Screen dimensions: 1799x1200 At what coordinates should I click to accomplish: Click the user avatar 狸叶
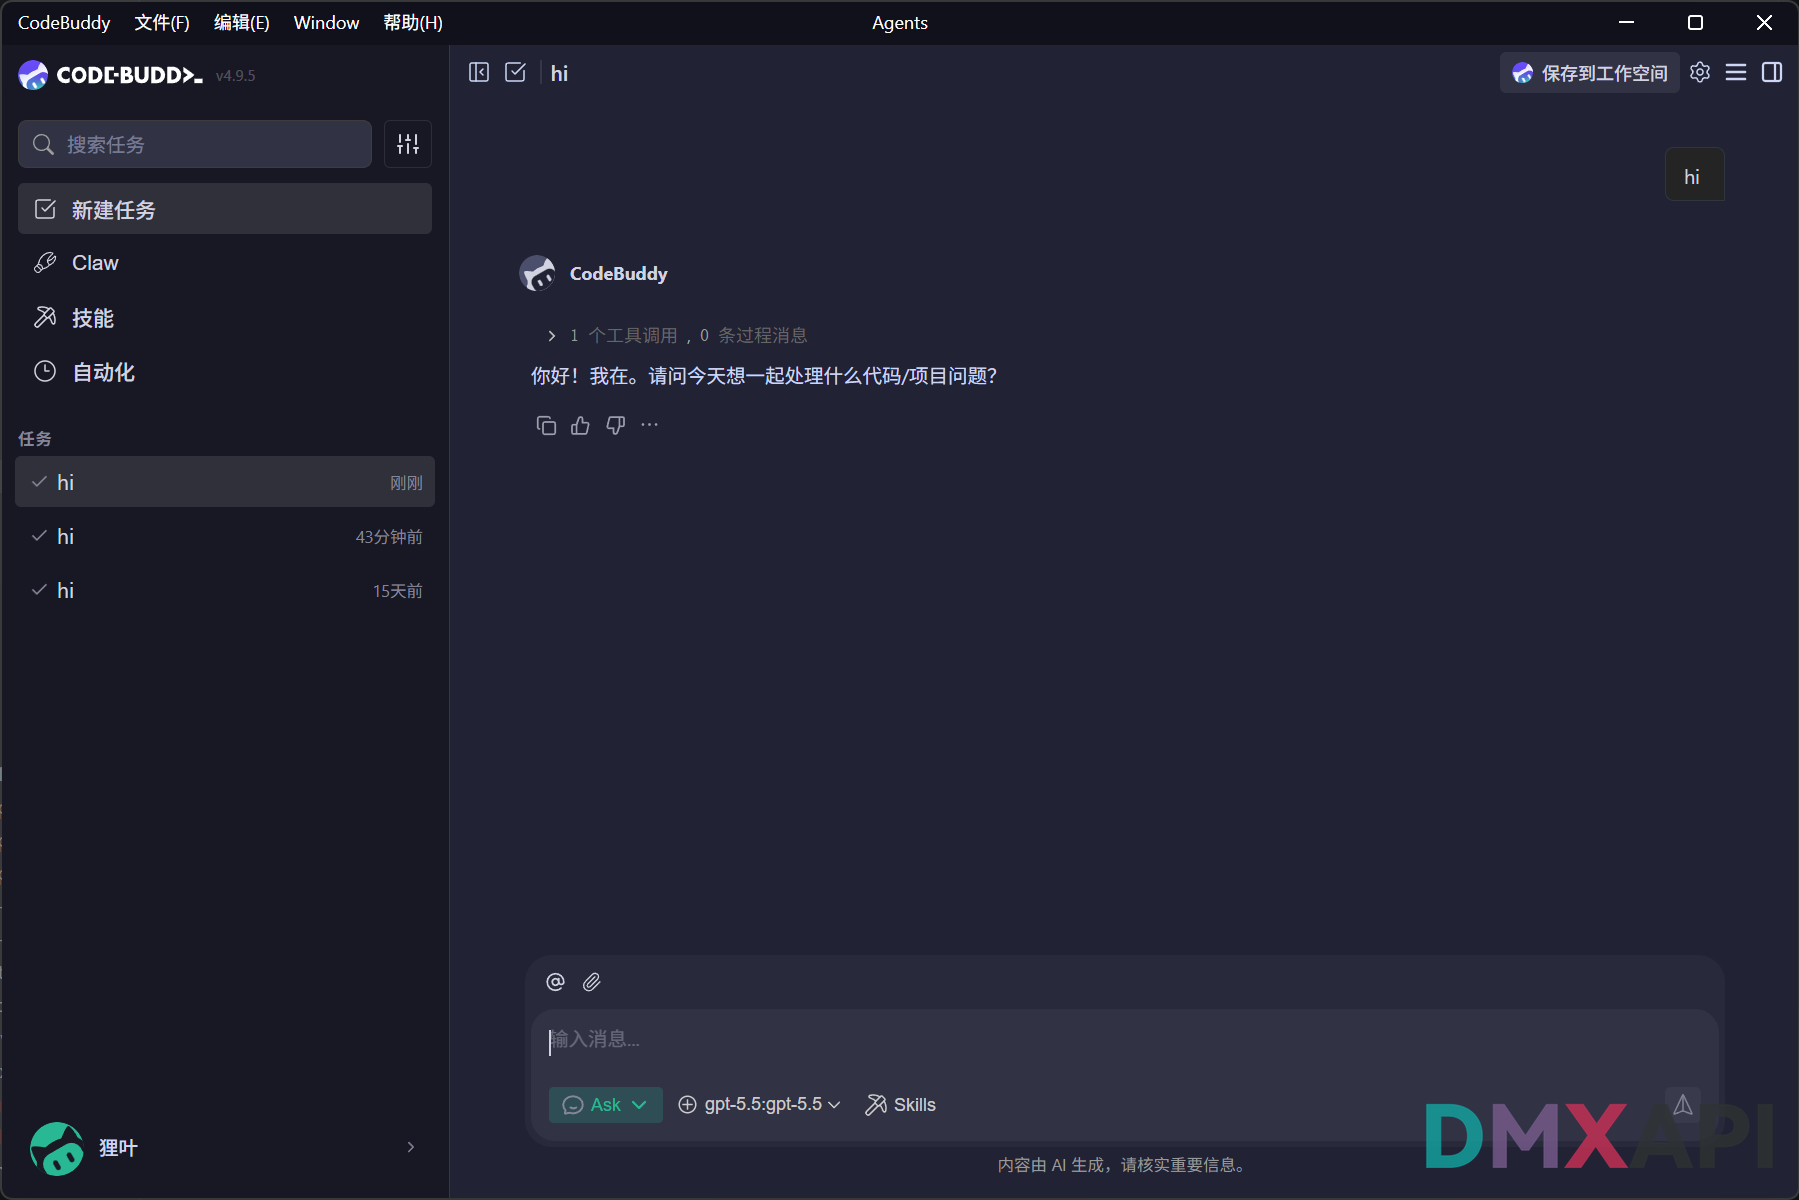pyautogui.click(x=57, y=1148)
